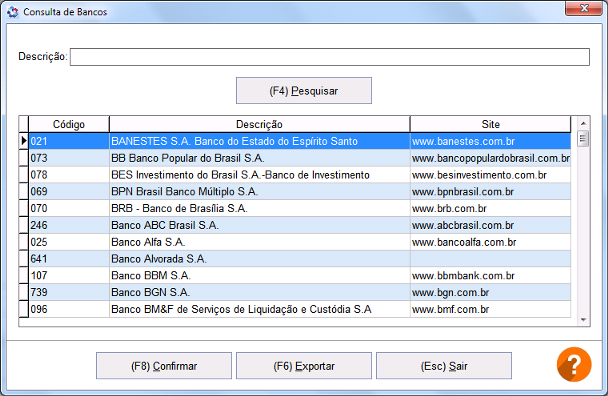
Task: Select code cell 641
Action: 69,259
